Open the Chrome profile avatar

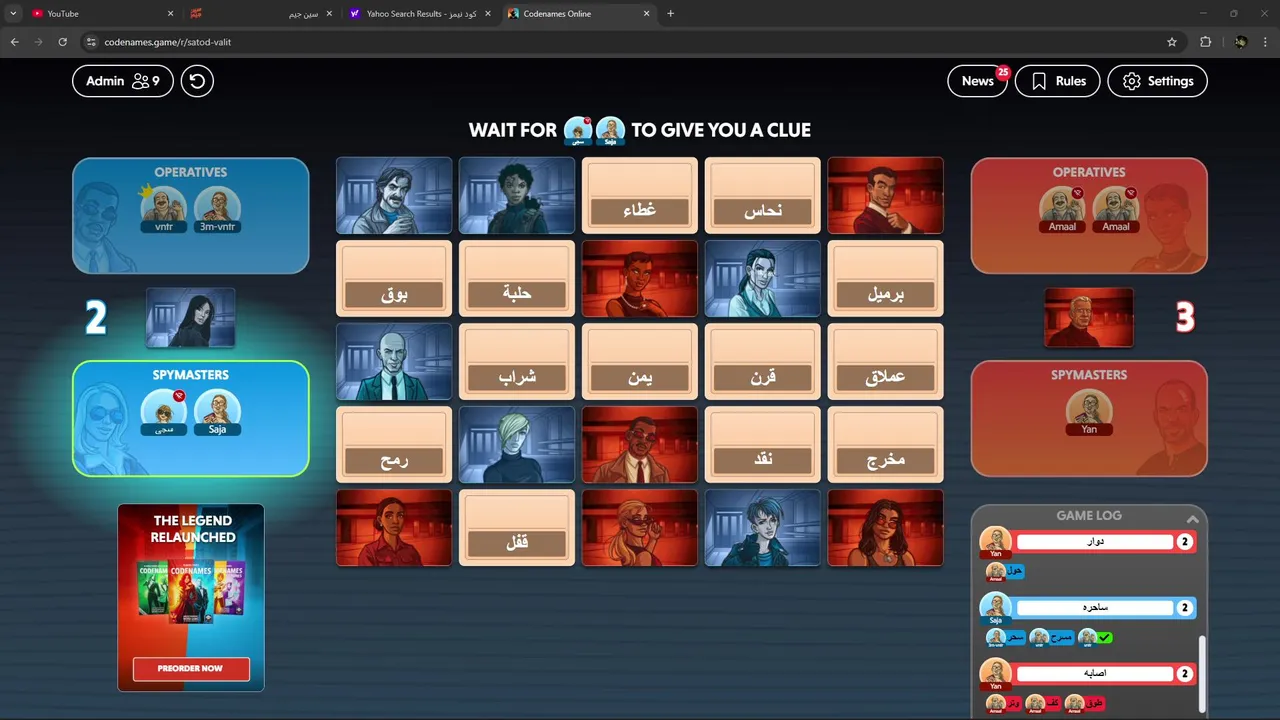point(1241,42)
